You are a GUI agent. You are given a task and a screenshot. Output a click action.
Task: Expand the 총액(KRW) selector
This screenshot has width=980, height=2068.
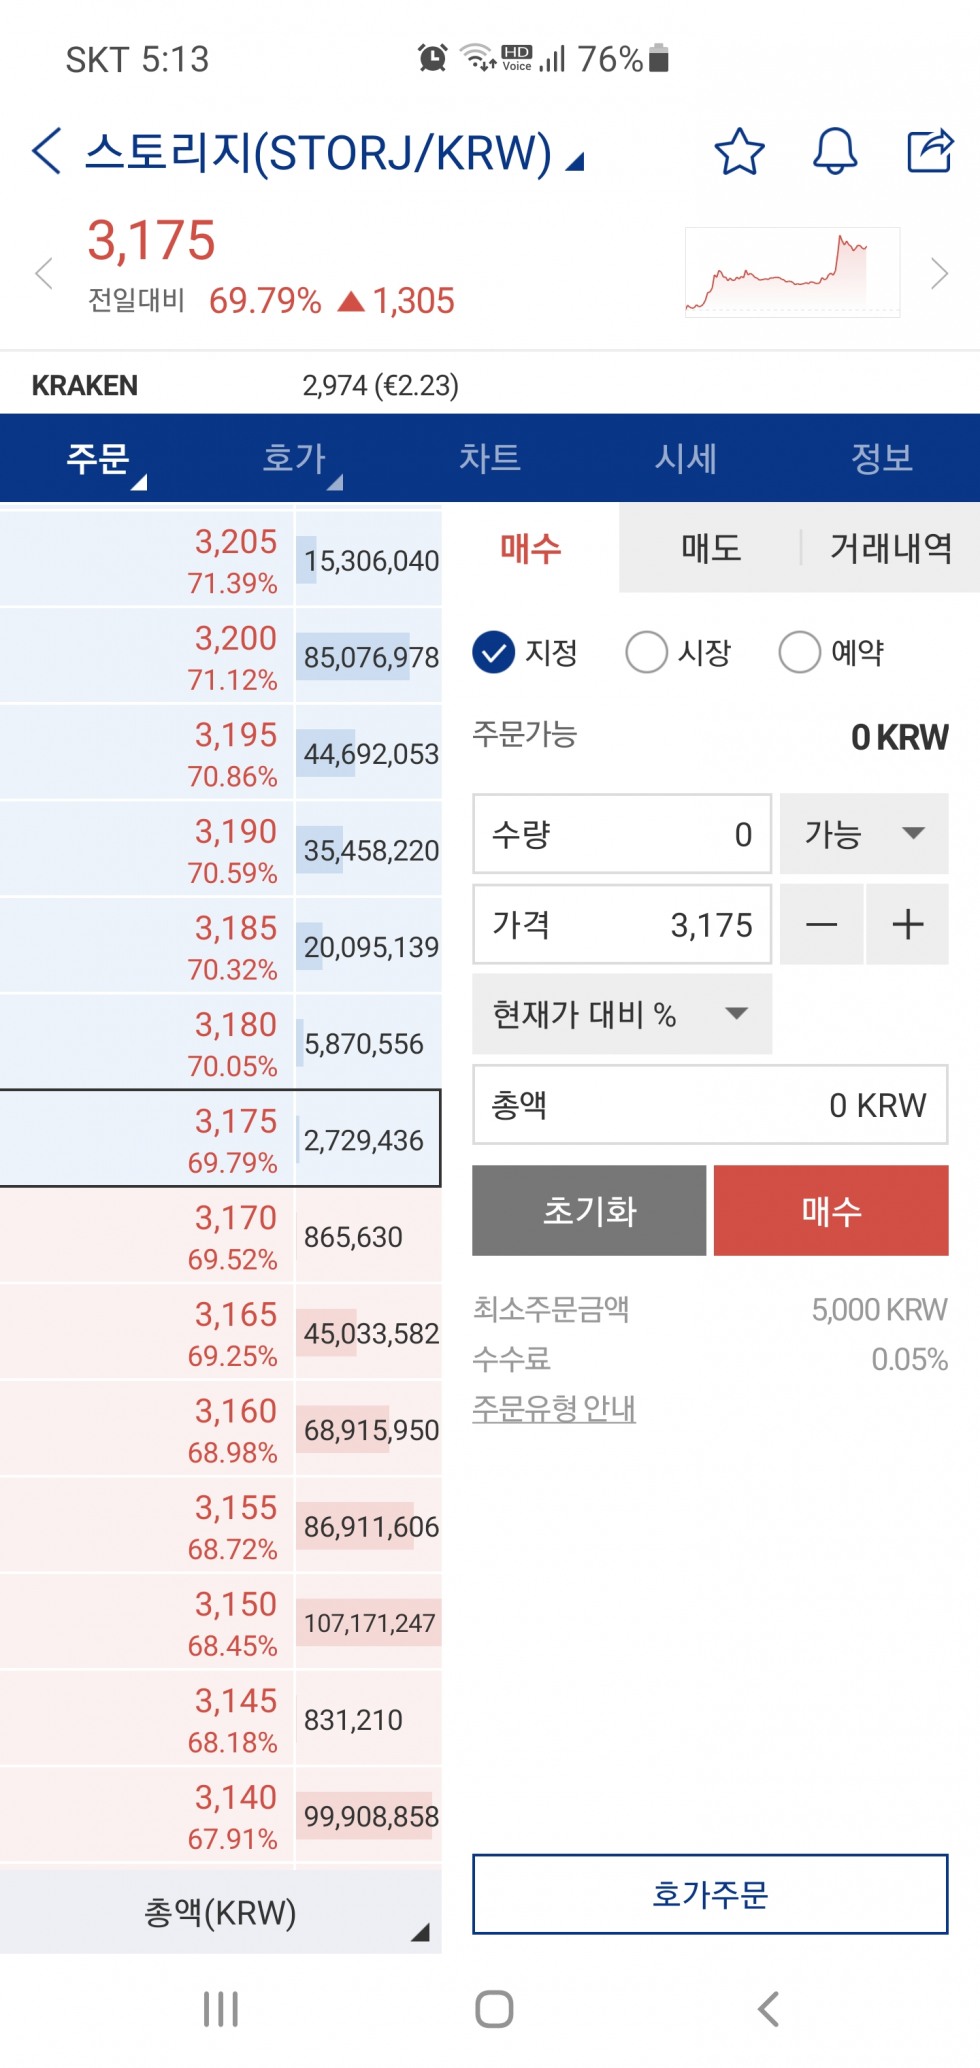[x=221, y=1912]
